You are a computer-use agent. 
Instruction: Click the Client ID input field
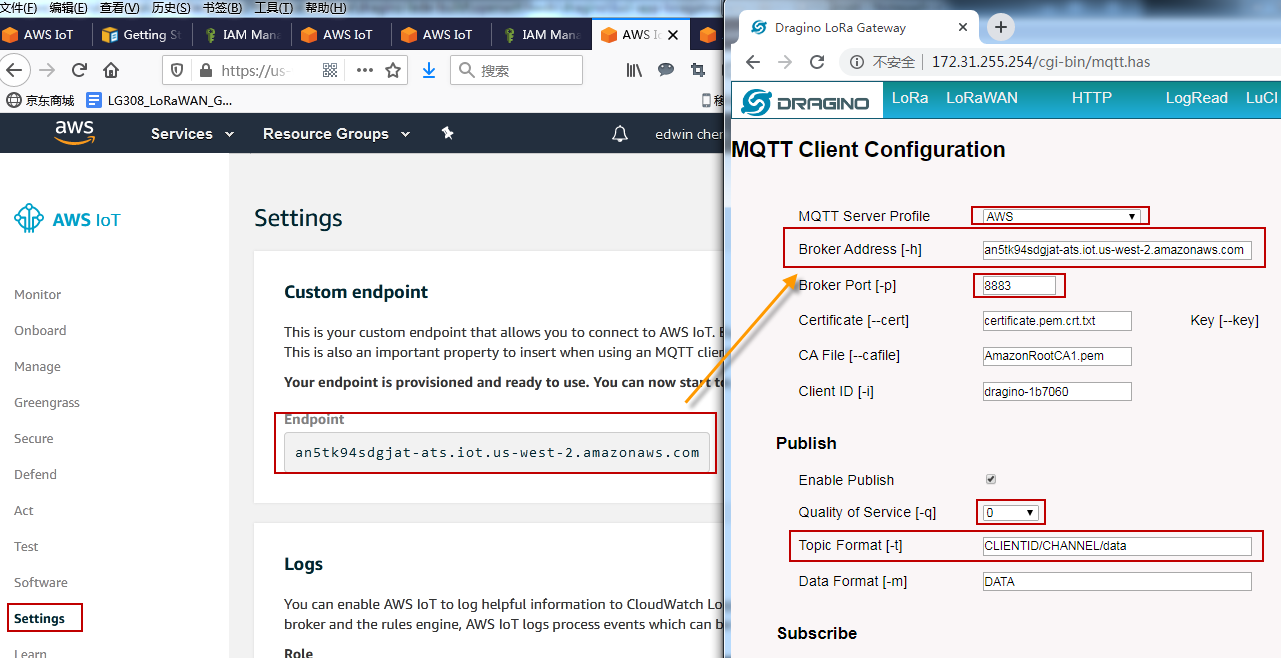point(1057,392)
